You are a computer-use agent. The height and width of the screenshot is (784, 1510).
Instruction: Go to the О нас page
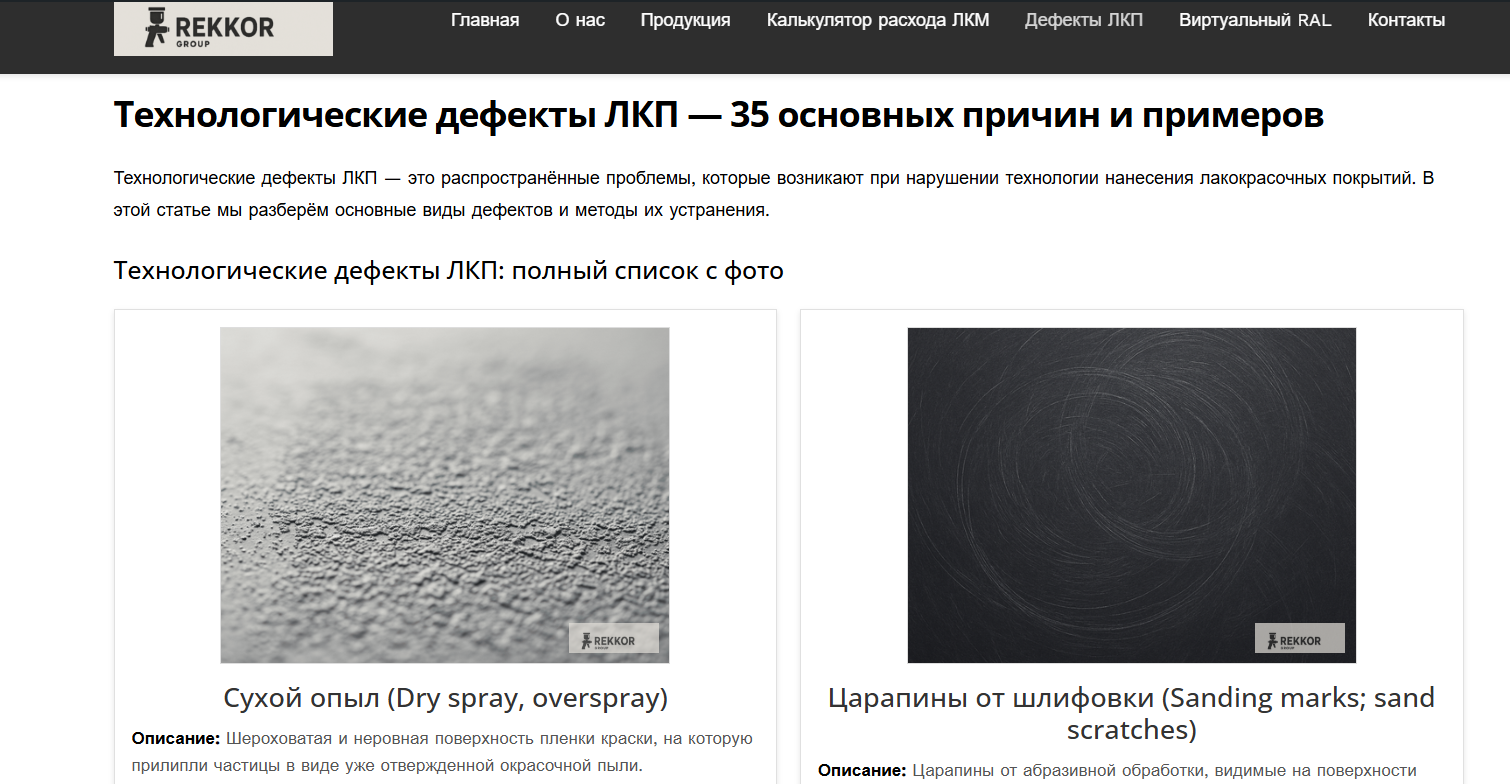click(580, 20)
